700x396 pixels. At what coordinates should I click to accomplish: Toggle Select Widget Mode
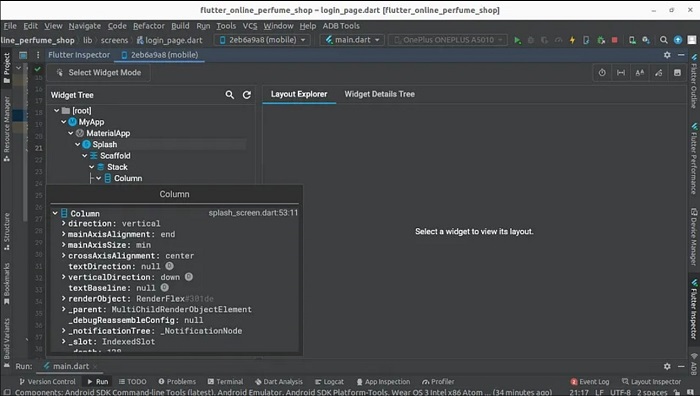coord(99,73)
